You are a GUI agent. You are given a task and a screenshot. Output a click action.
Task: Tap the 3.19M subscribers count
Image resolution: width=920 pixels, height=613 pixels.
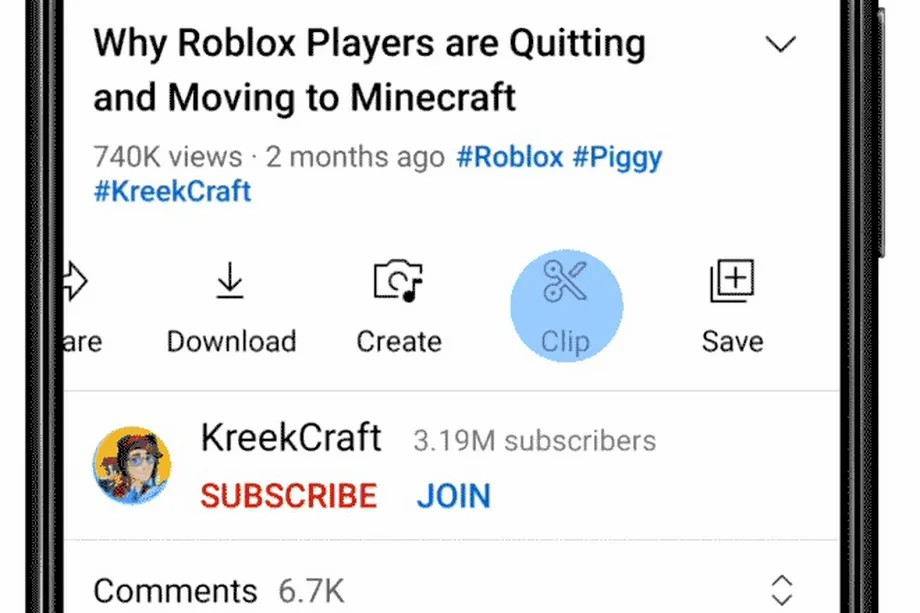click(535, 441)
